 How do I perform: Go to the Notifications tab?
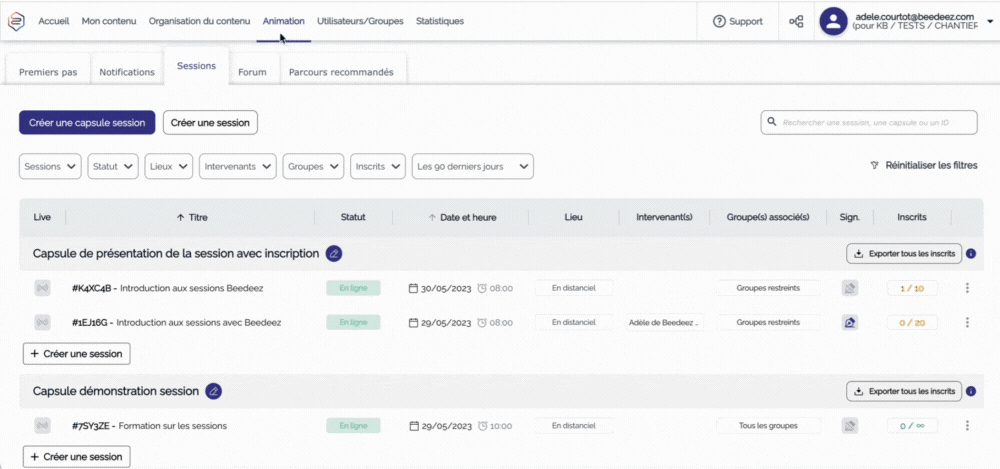(127, 72)
